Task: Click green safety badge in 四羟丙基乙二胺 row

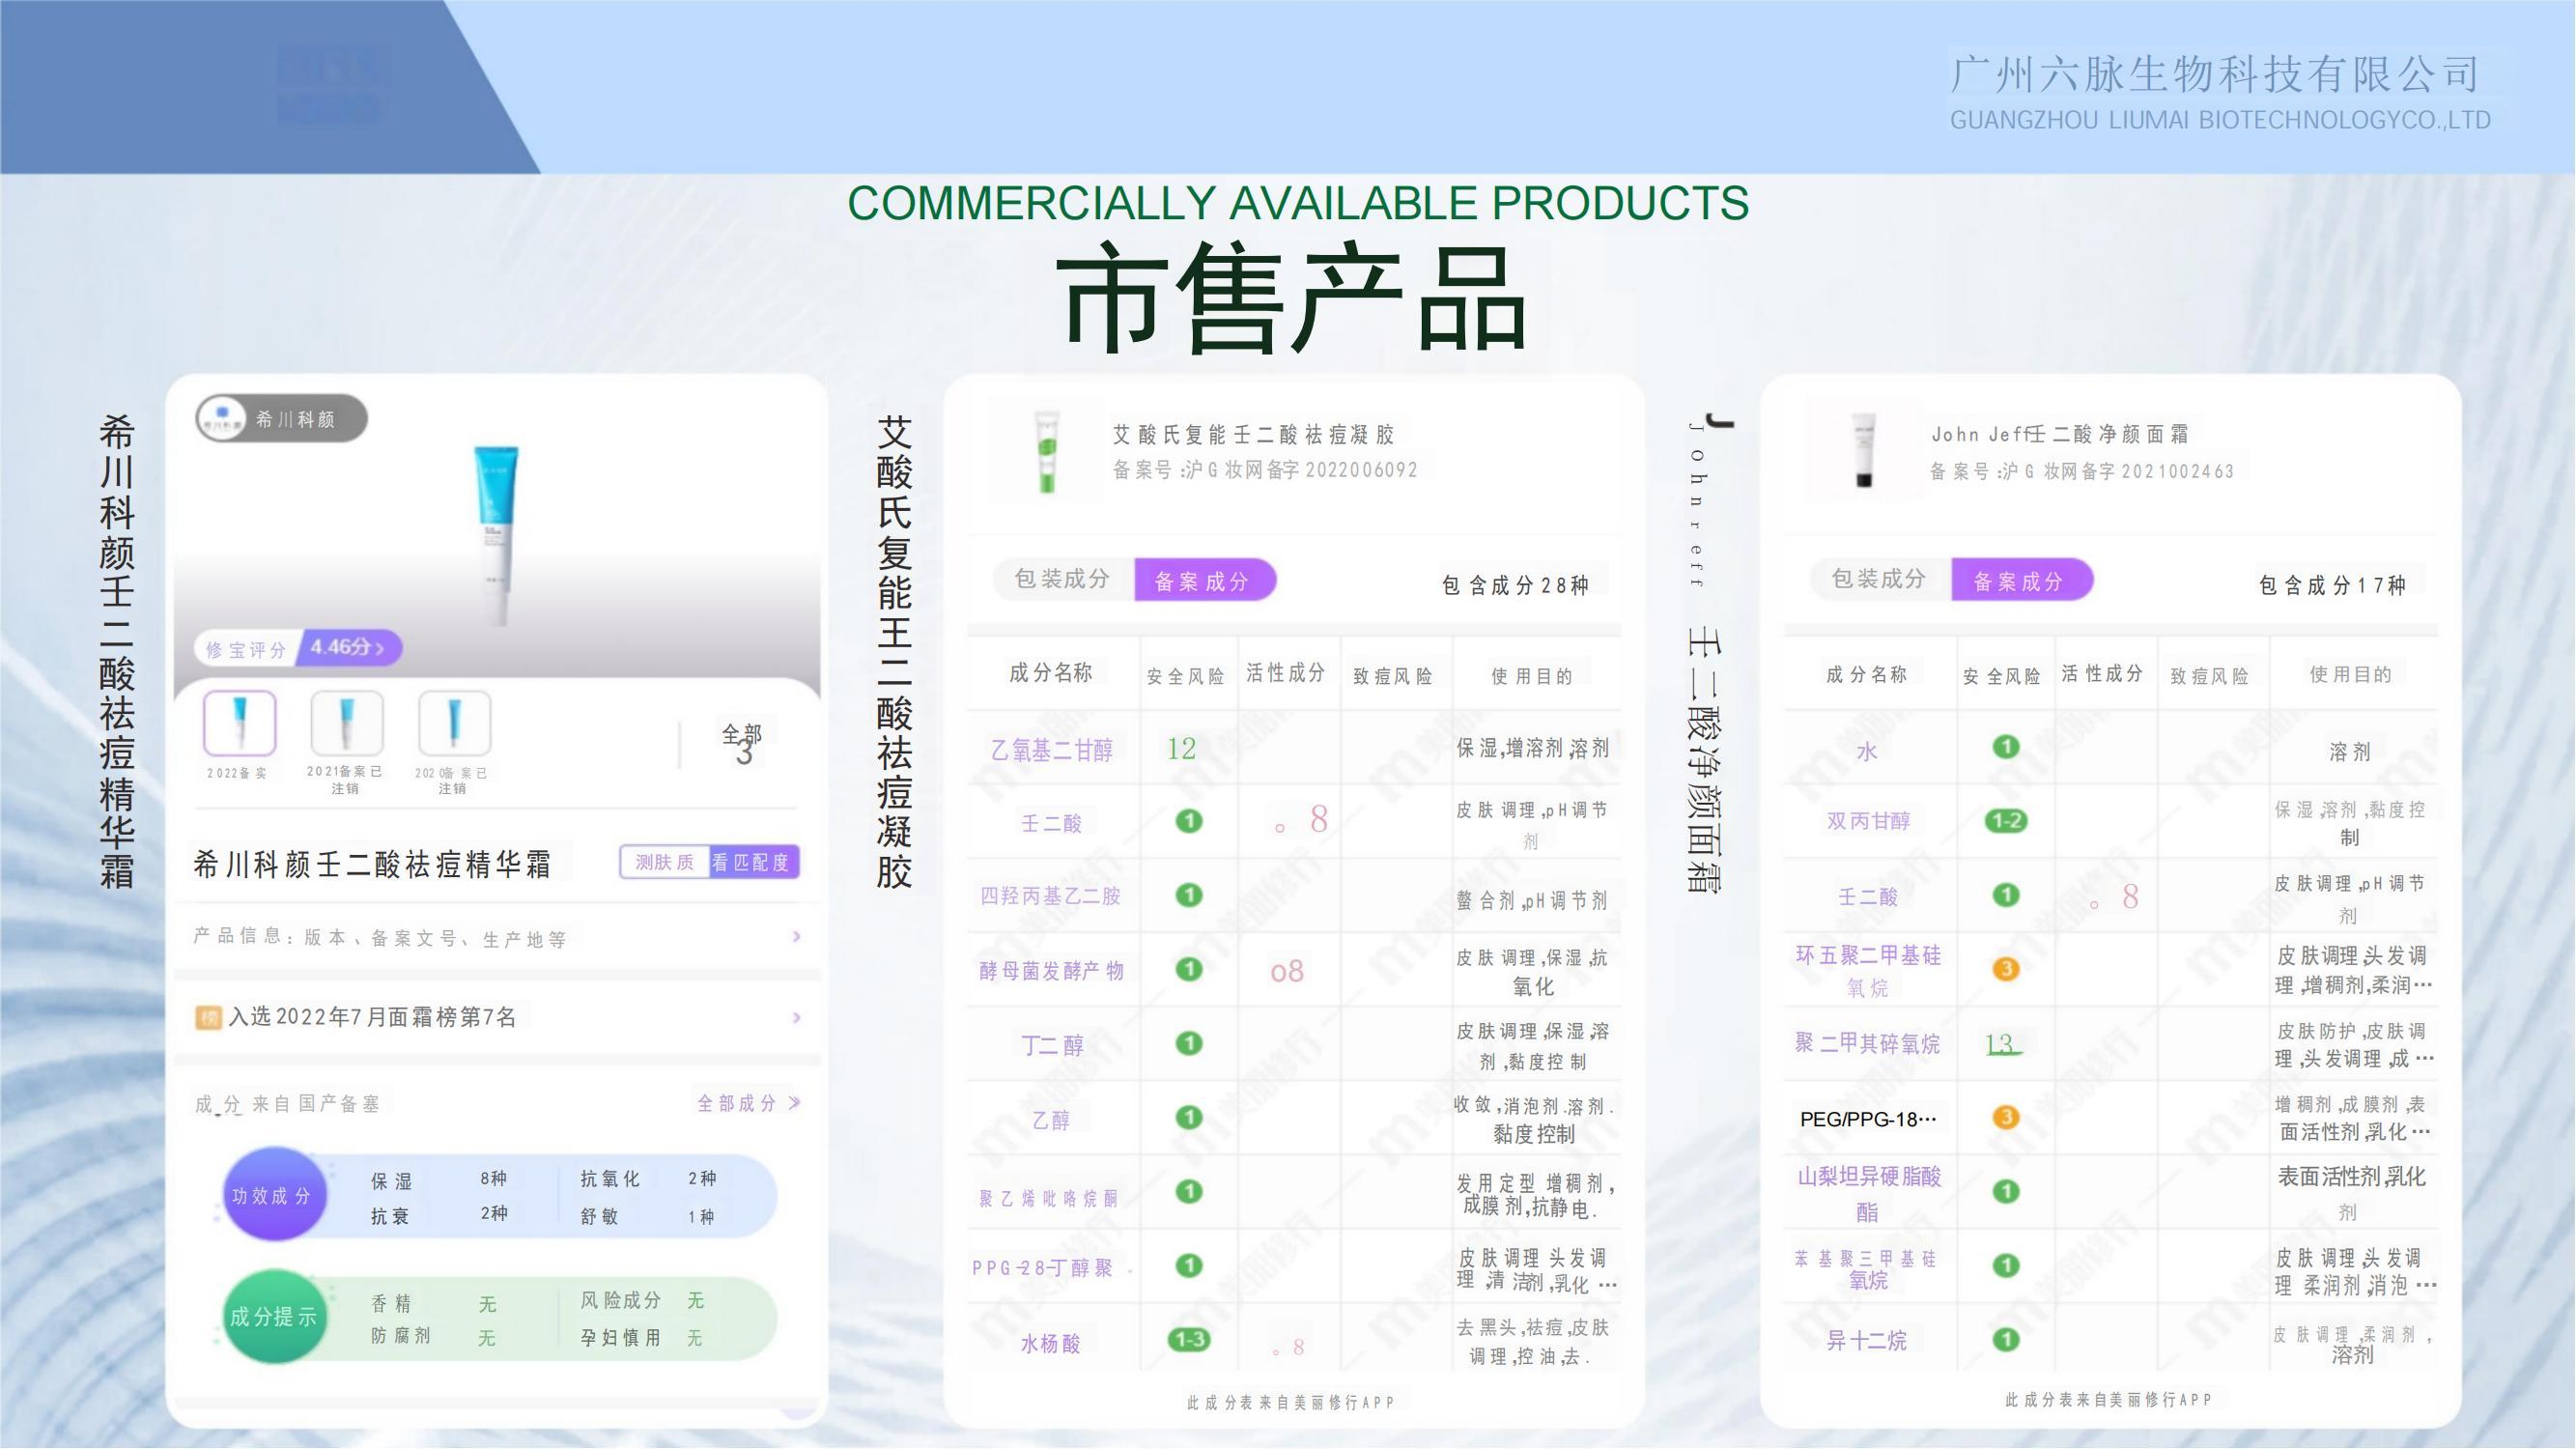Action: pyautogui.click(x=1189, y=895)
